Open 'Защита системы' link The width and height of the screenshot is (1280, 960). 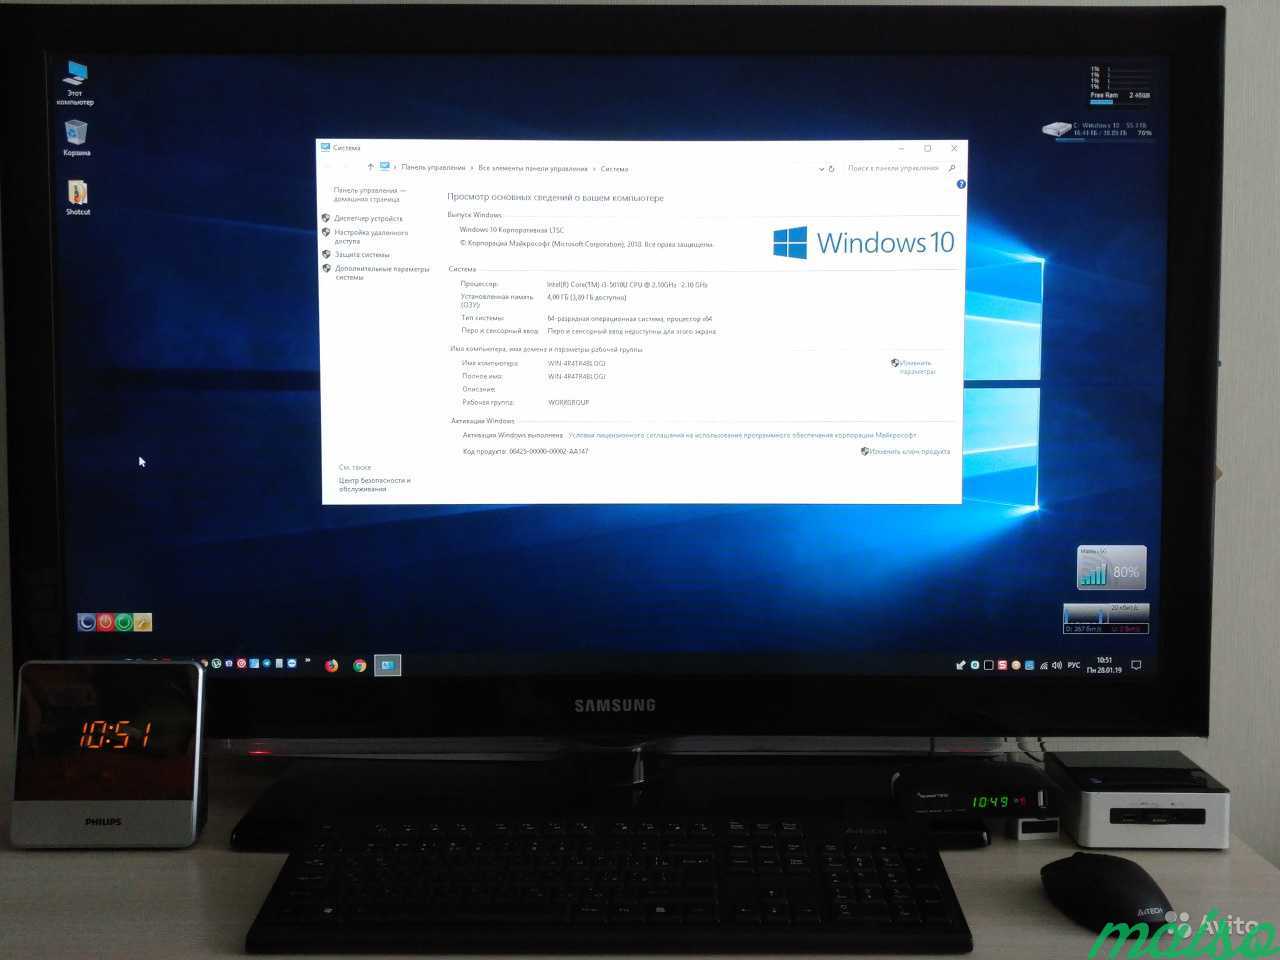point(362,255)
